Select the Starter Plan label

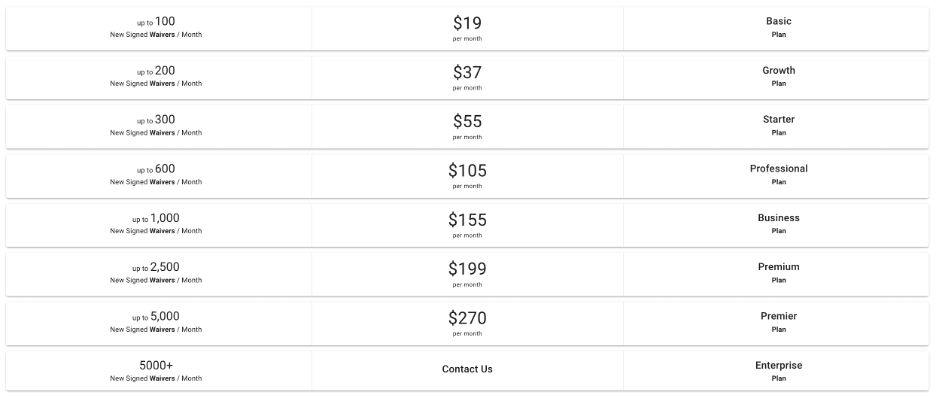point(778,125)
